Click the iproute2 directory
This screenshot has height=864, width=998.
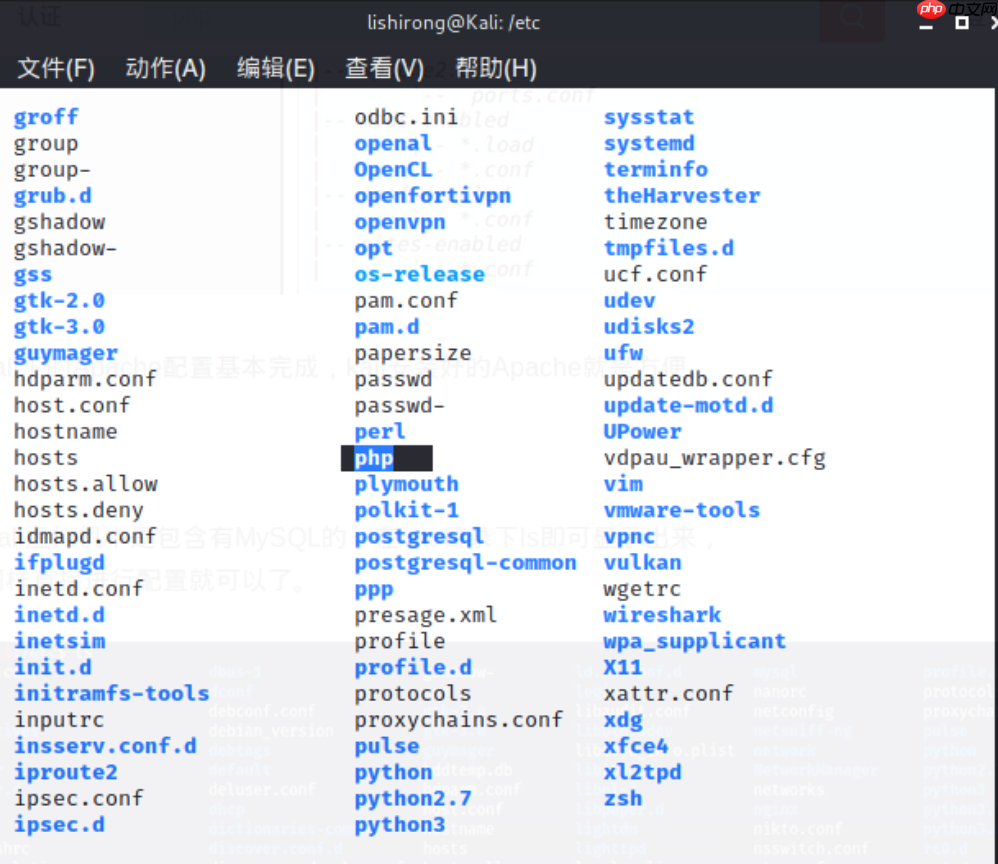(66, 772)
